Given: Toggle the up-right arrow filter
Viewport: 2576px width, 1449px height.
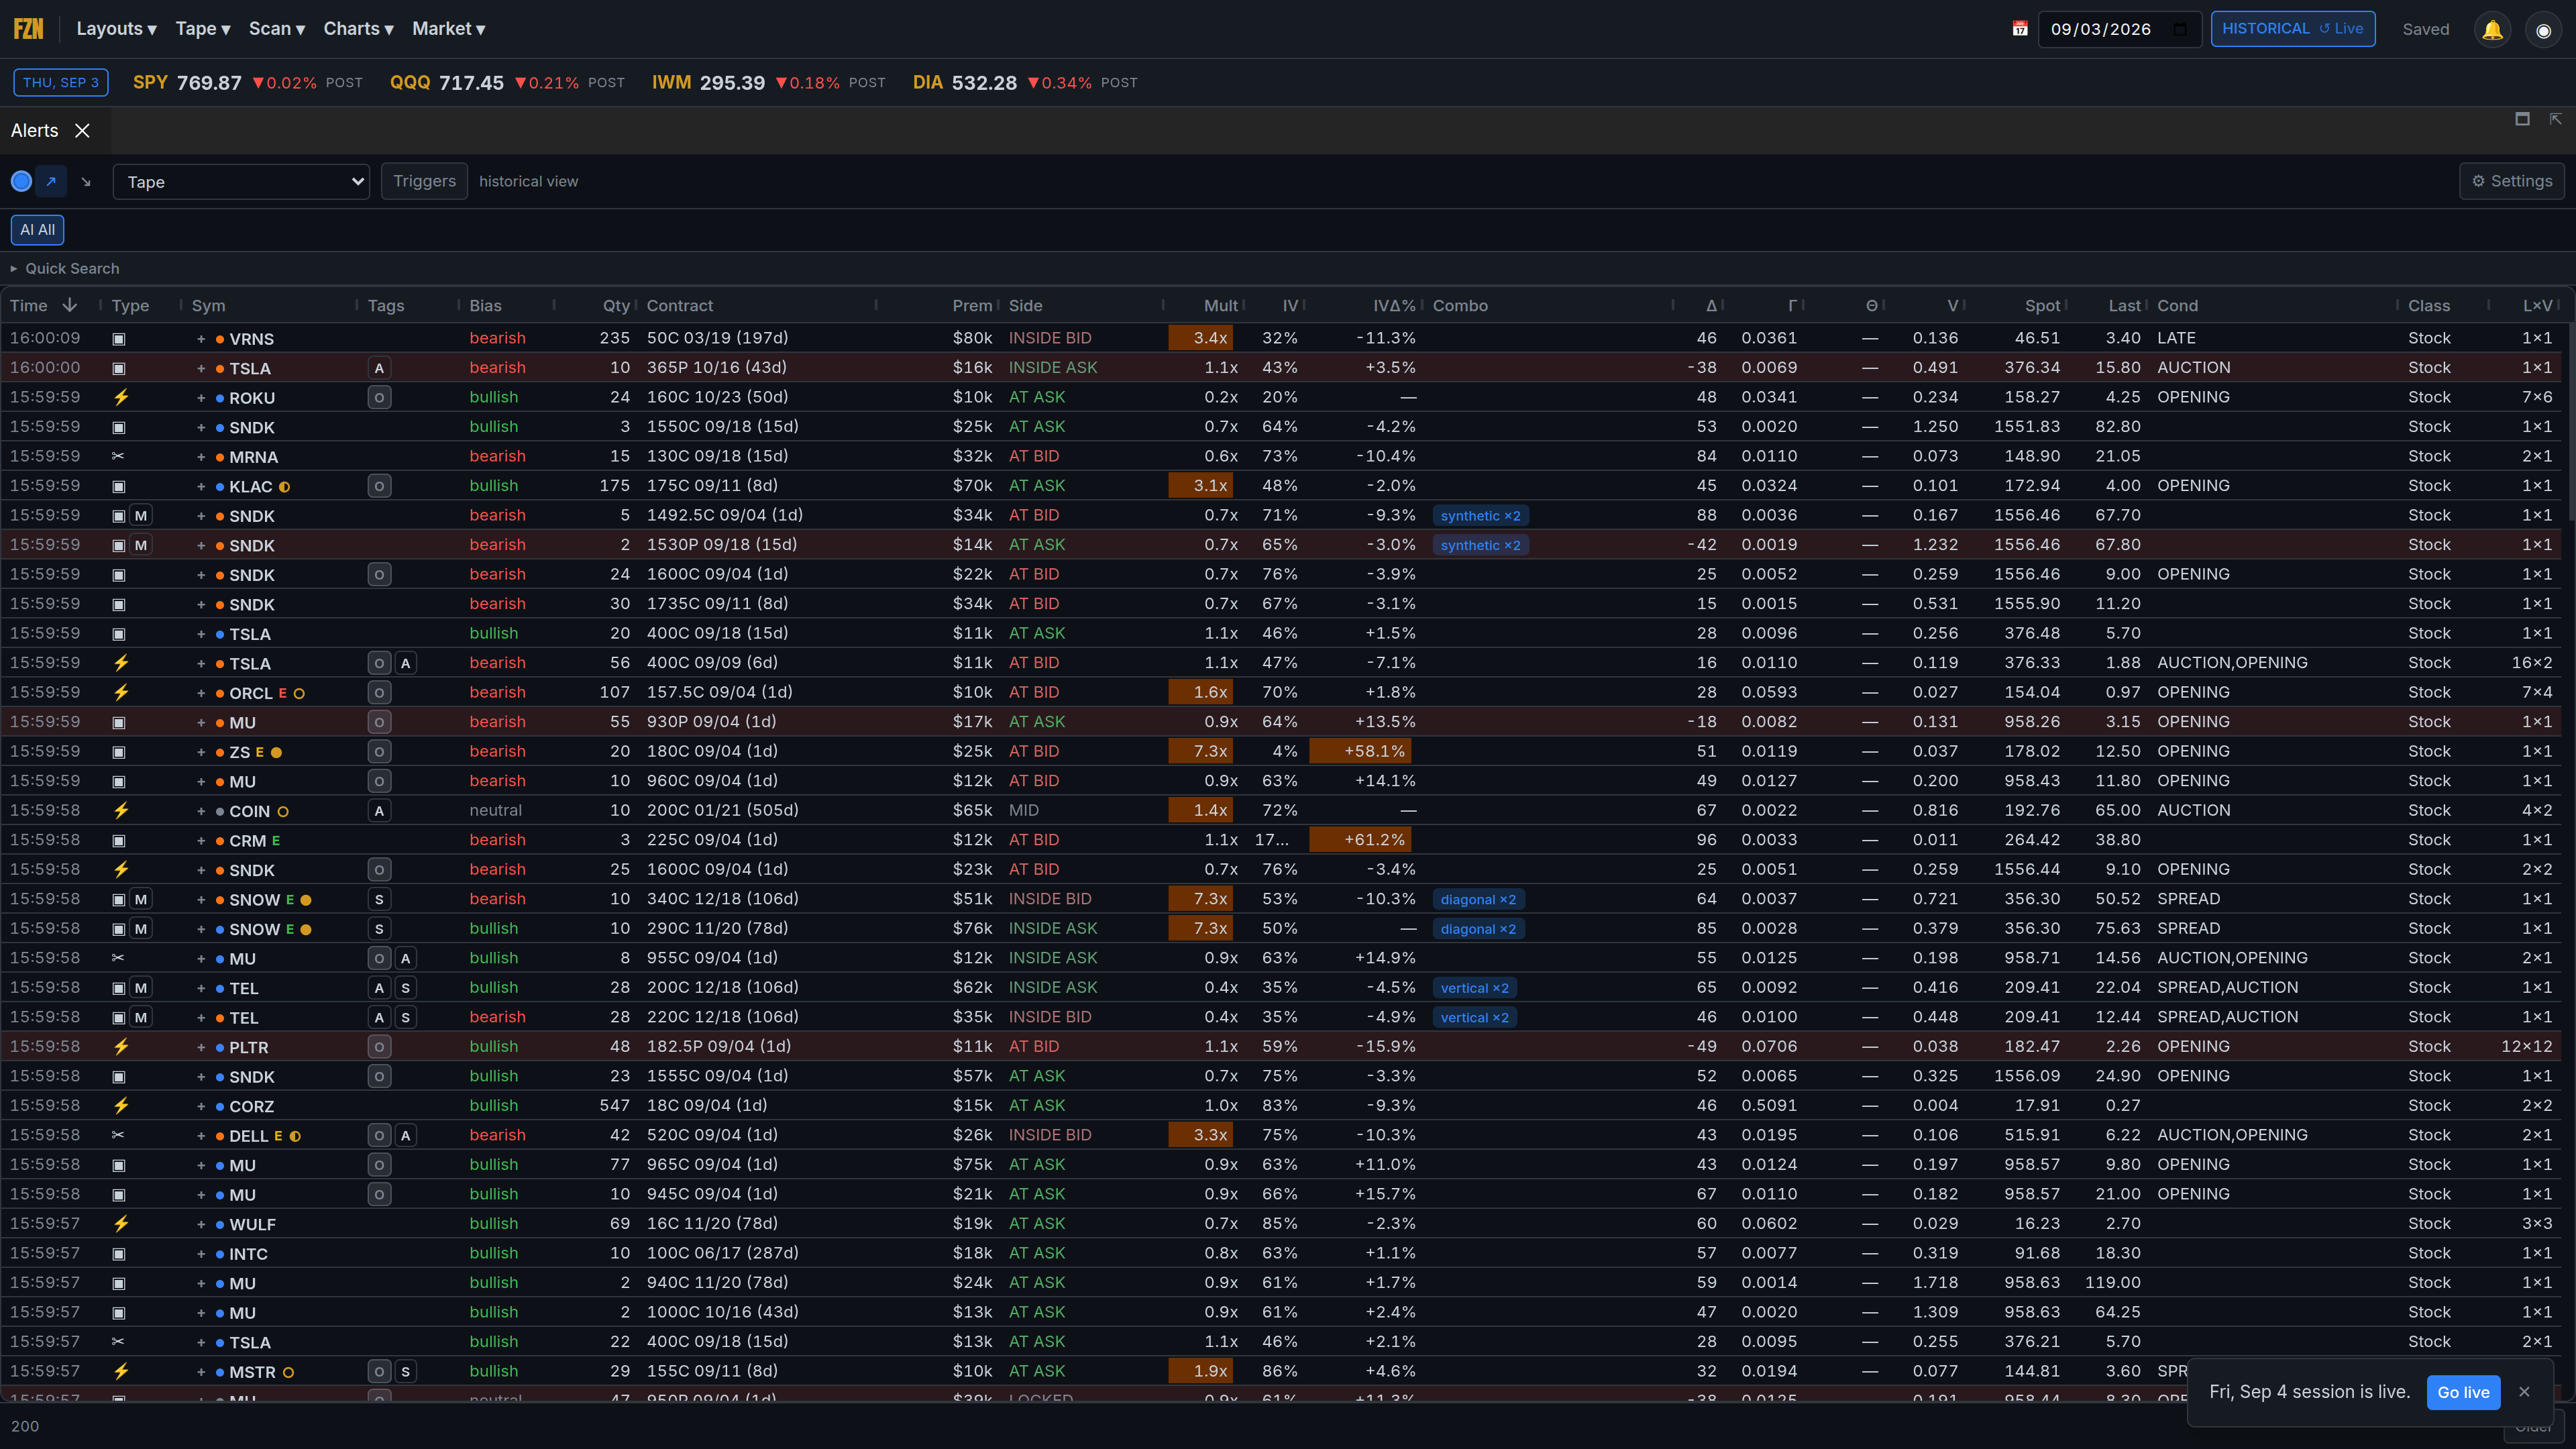Looking at the screenshot, I should pos(51,181).
